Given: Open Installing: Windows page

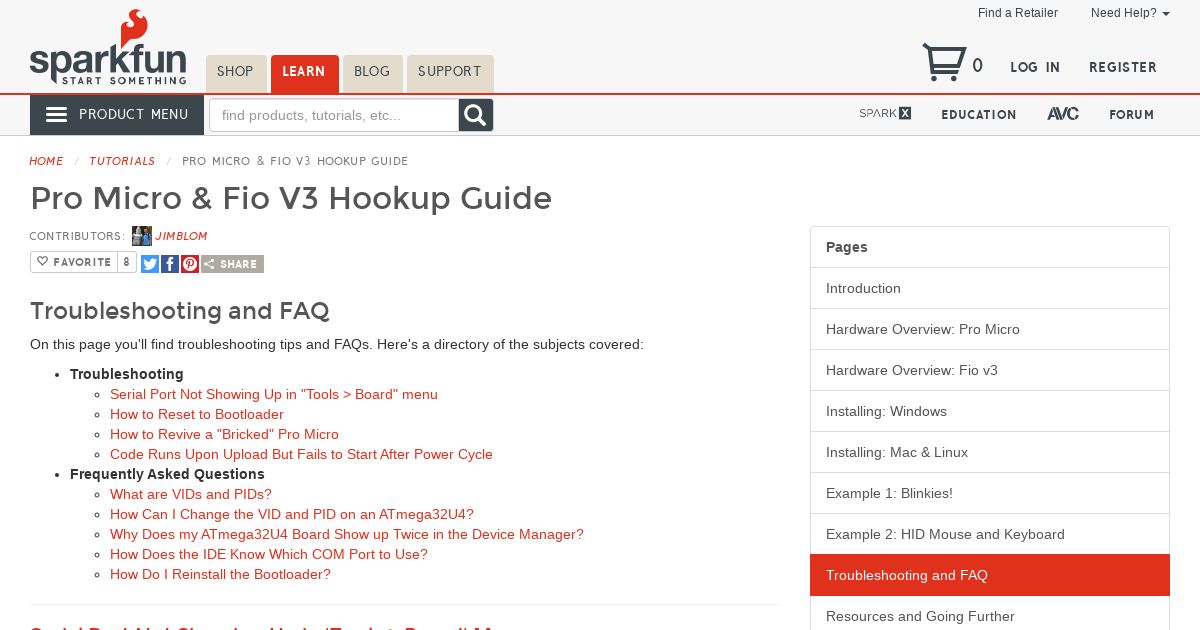Looking at the screenshot, I should (990, 411).
